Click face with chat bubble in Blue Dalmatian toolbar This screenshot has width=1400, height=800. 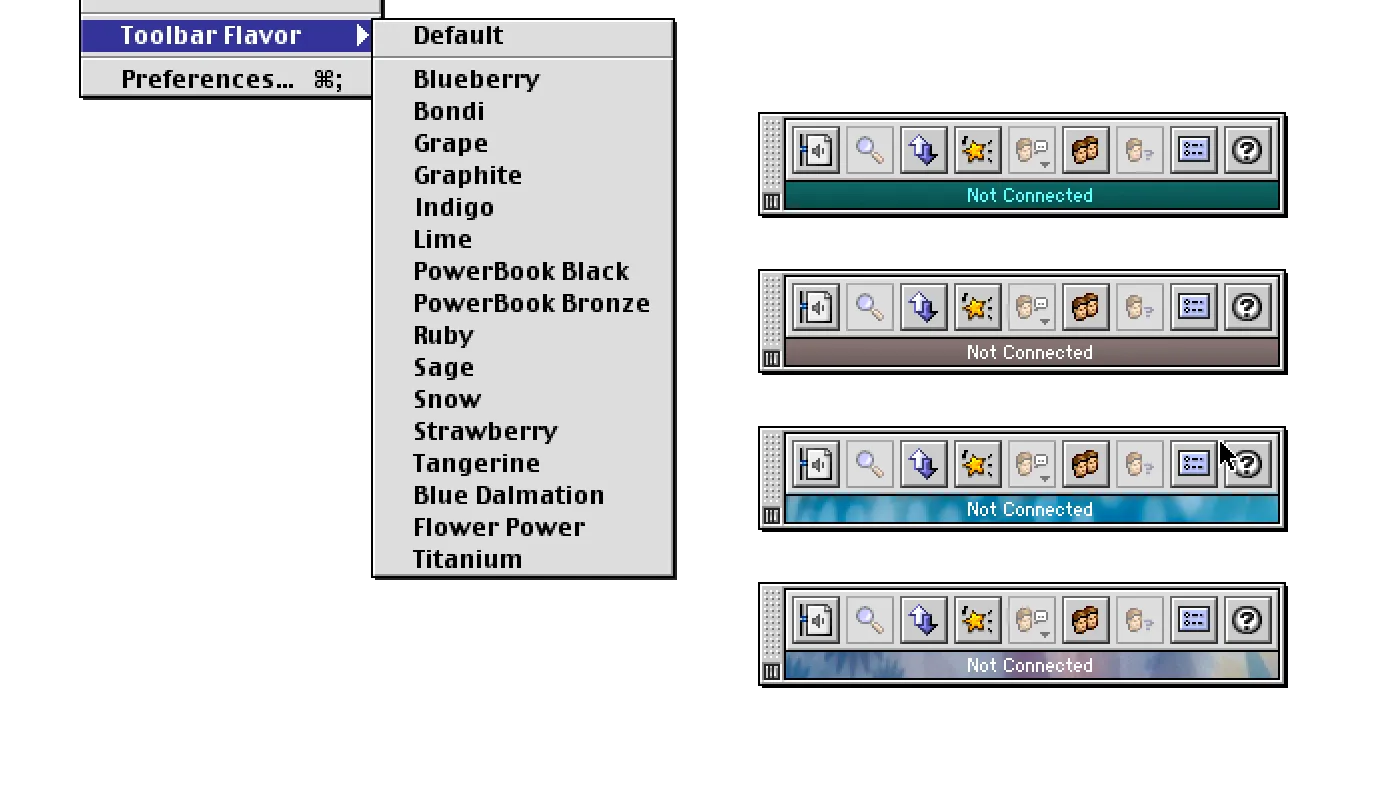(x=1032, y=465)
